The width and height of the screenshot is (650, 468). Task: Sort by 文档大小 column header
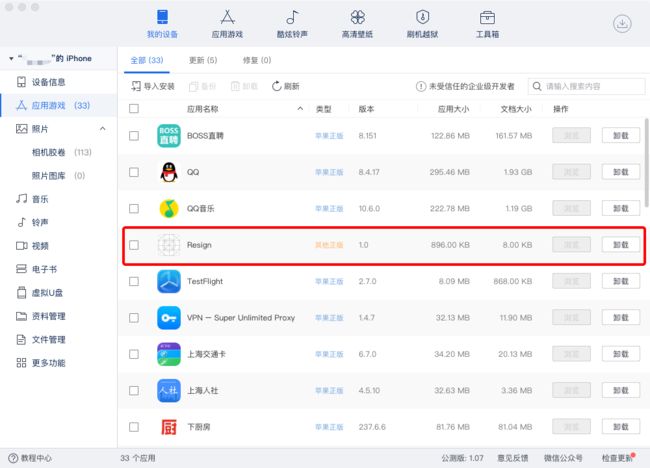516,109
